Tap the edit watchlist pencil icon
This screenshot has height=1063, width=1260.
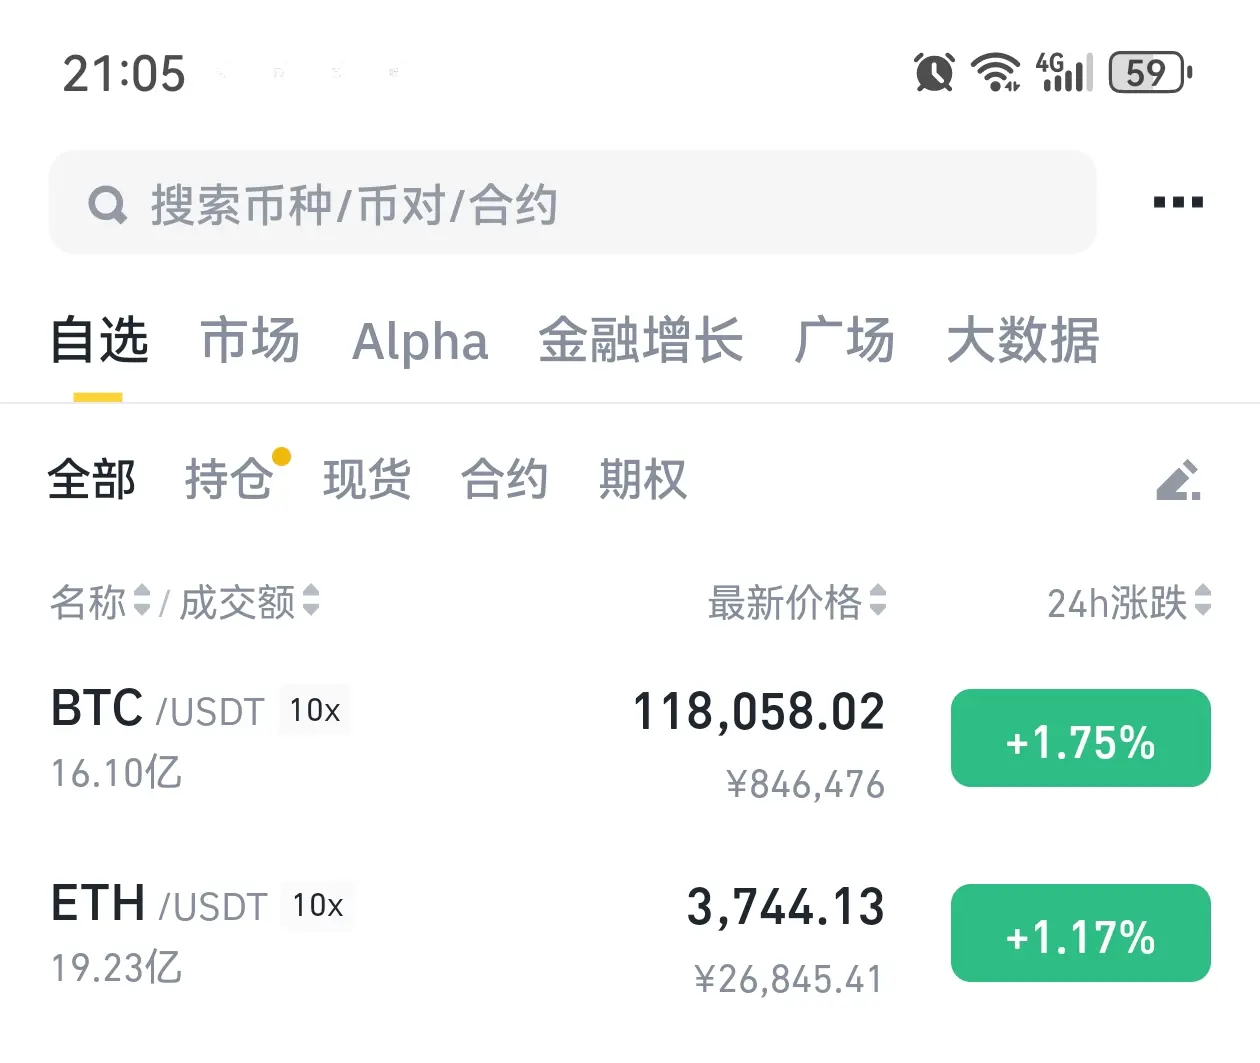pos(1178,480)
